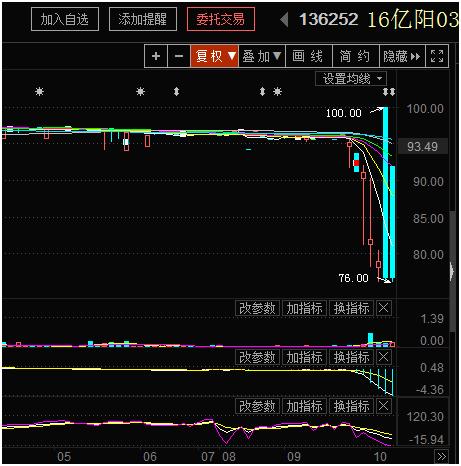Viewport: 461px width, 466px height.
Task: Click star marker beside 09 diamond marker
Action: pos(277,91)
